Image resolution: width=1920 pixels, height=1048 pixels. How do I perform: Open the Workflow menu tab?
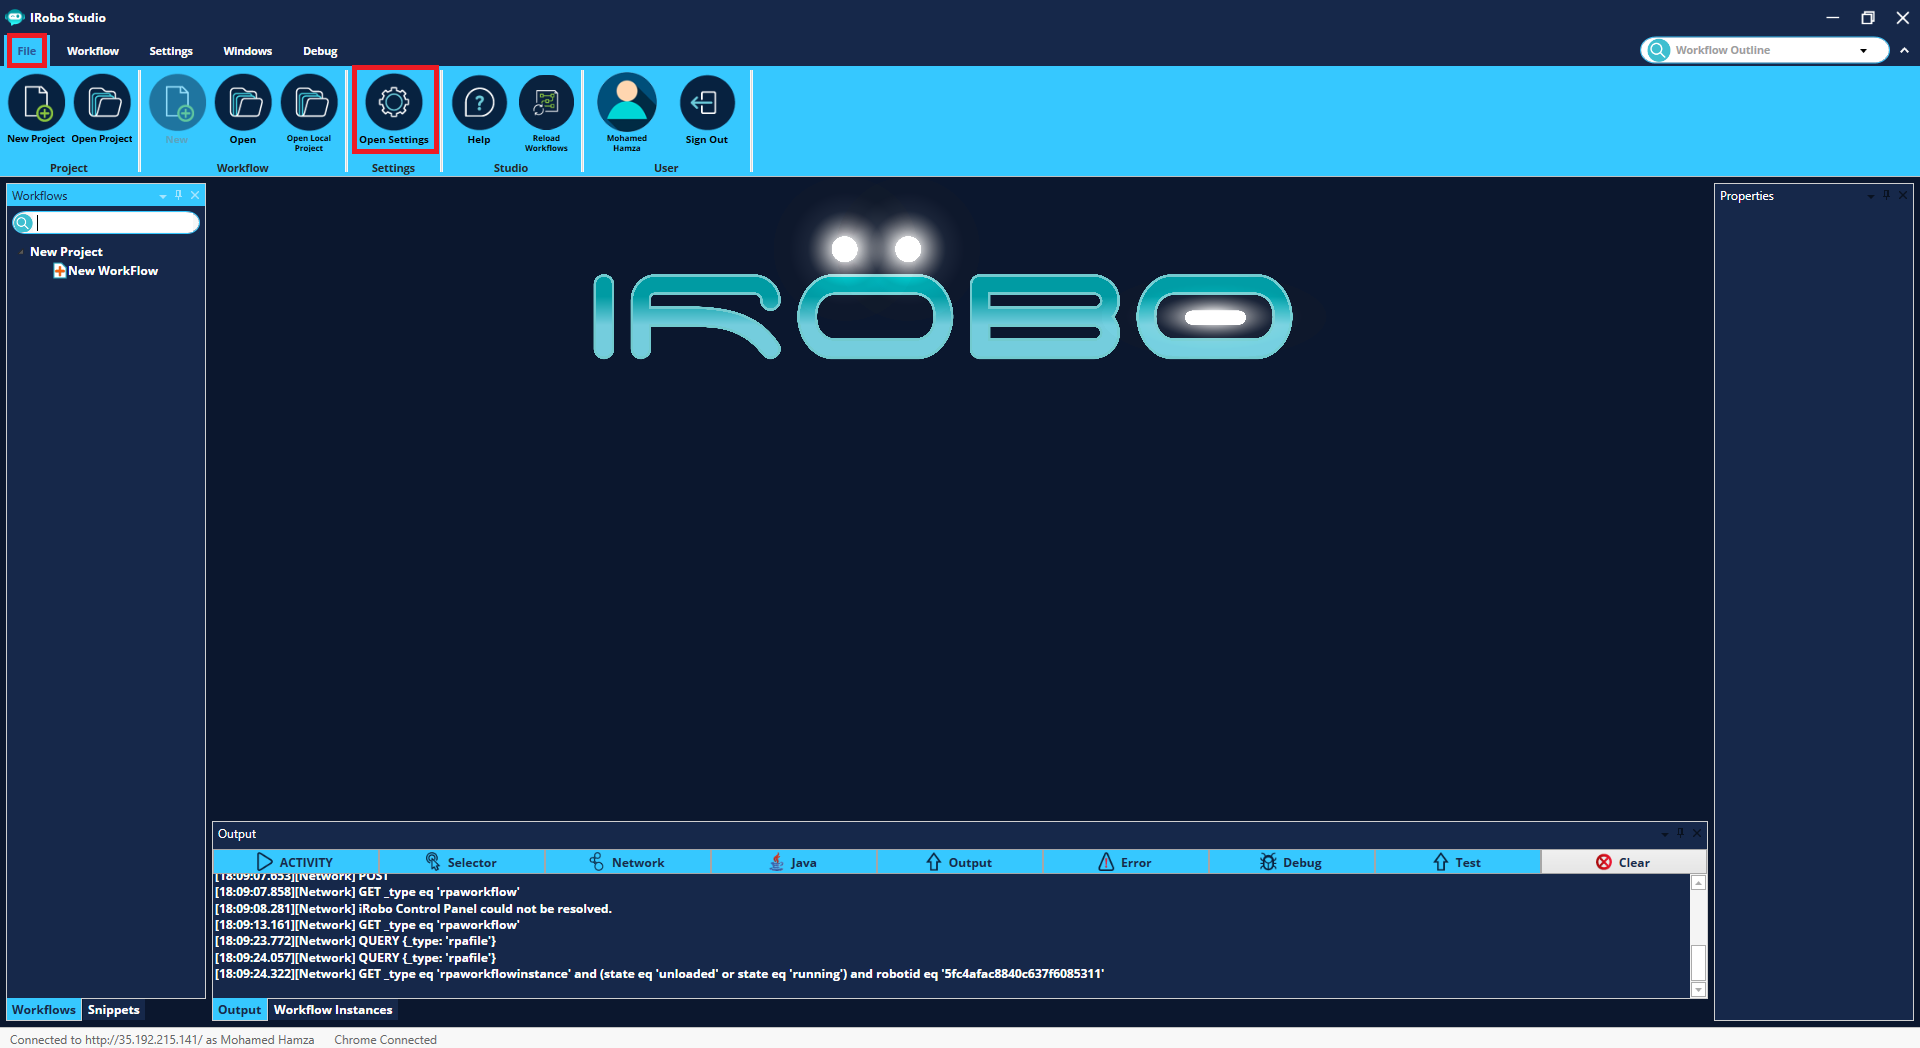click(x=93, y=51)
